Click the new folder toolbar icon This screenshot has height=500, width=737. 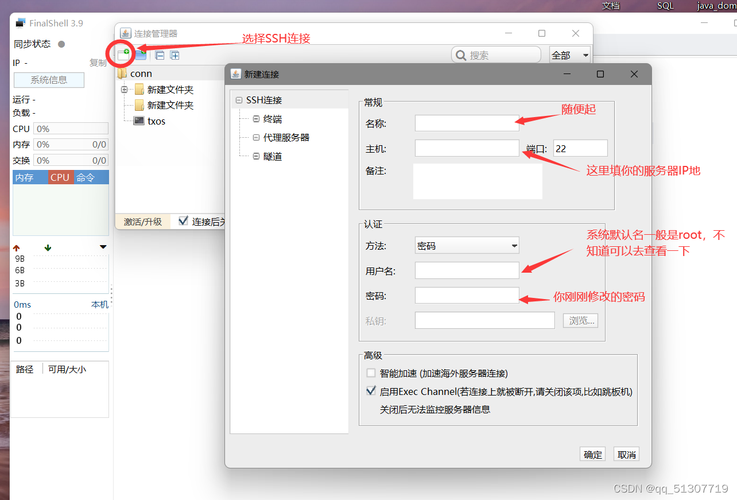tap(141, 55)
